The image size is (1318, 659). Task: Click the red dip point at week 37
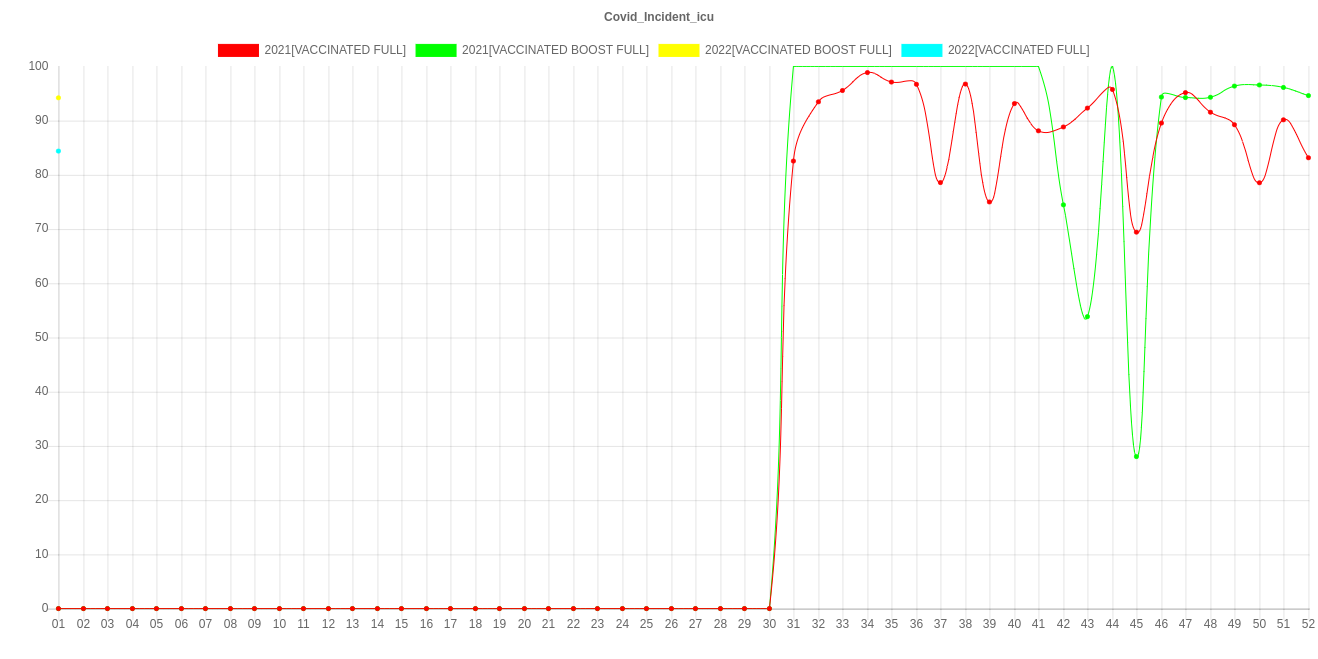[x=940, y=182]
